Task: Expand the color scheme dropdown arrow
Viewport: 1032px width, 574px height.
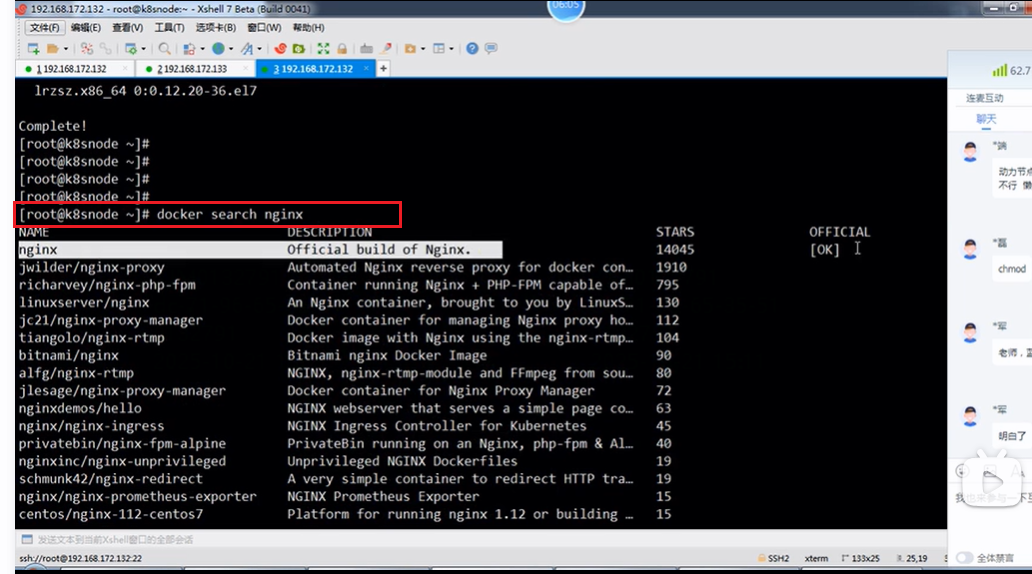Action: tap(203, 49)
